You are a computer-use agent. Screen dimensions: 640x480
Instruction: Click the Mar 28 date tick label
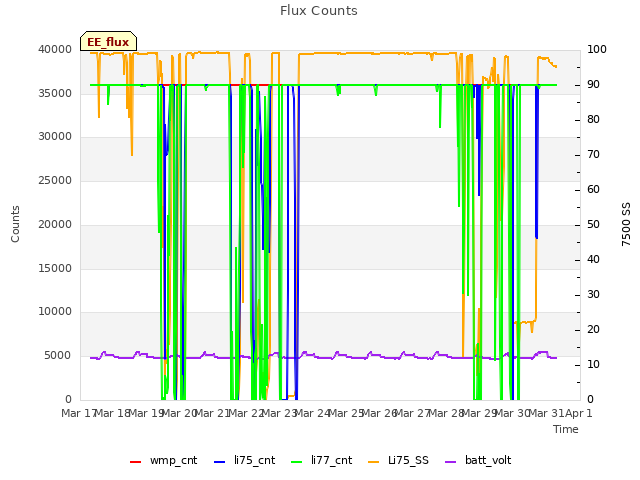pos(446,413)
